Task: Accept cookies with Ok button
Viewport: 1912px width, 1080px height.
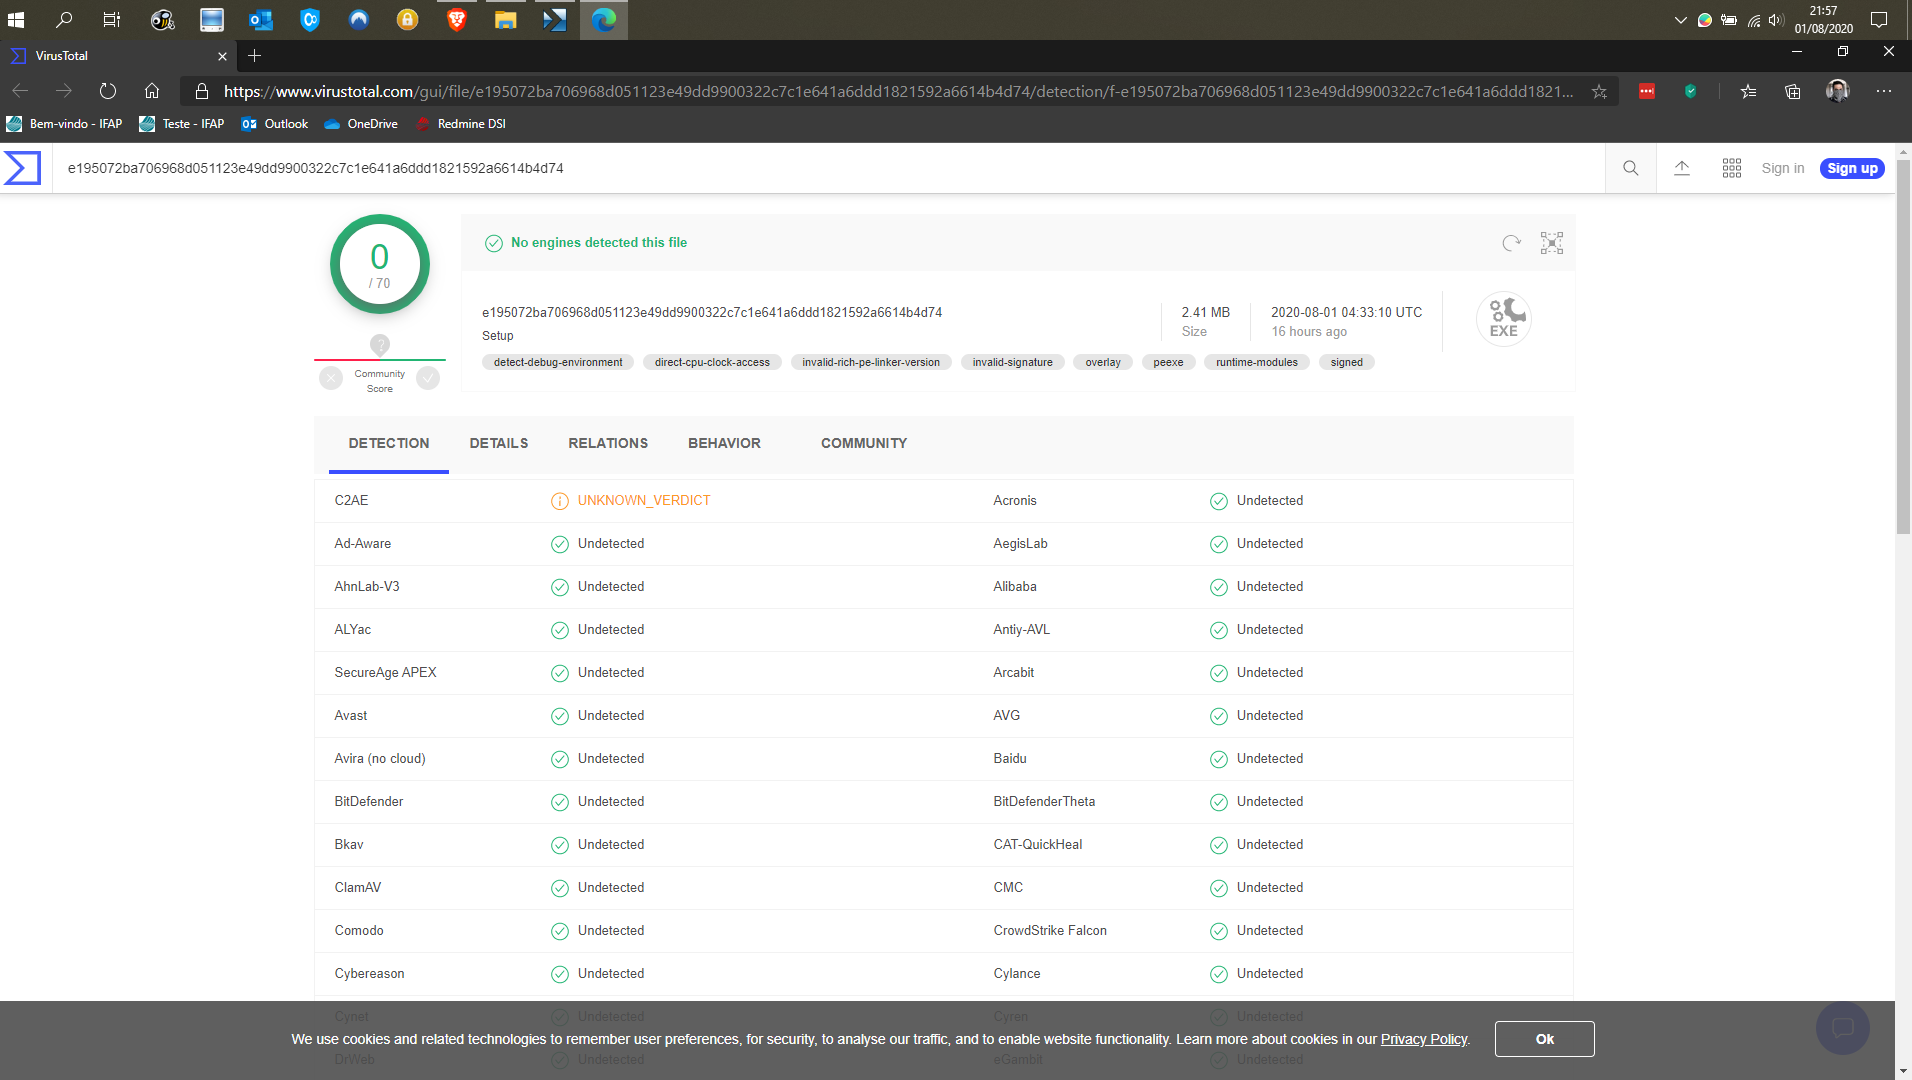Action: [x=1544, y=1039]
